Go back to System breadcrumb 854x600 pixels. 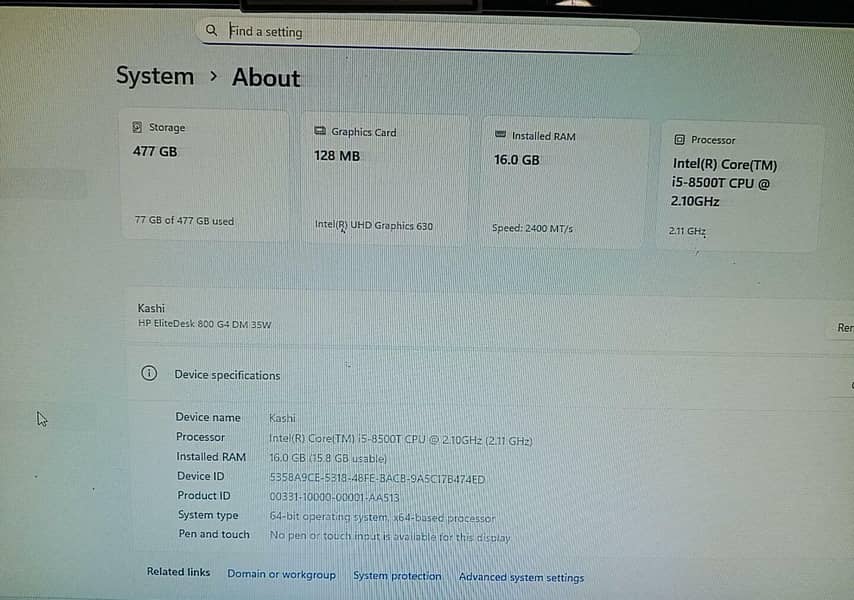click(155, 76)
